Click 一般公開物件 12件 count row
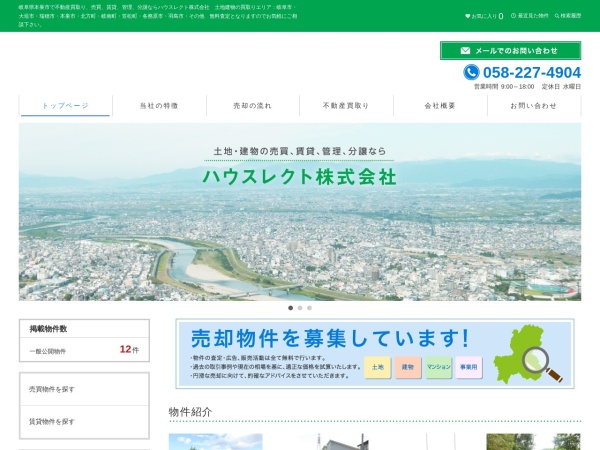The height and width of the screenshot is (450, 600). pos(84,350)
